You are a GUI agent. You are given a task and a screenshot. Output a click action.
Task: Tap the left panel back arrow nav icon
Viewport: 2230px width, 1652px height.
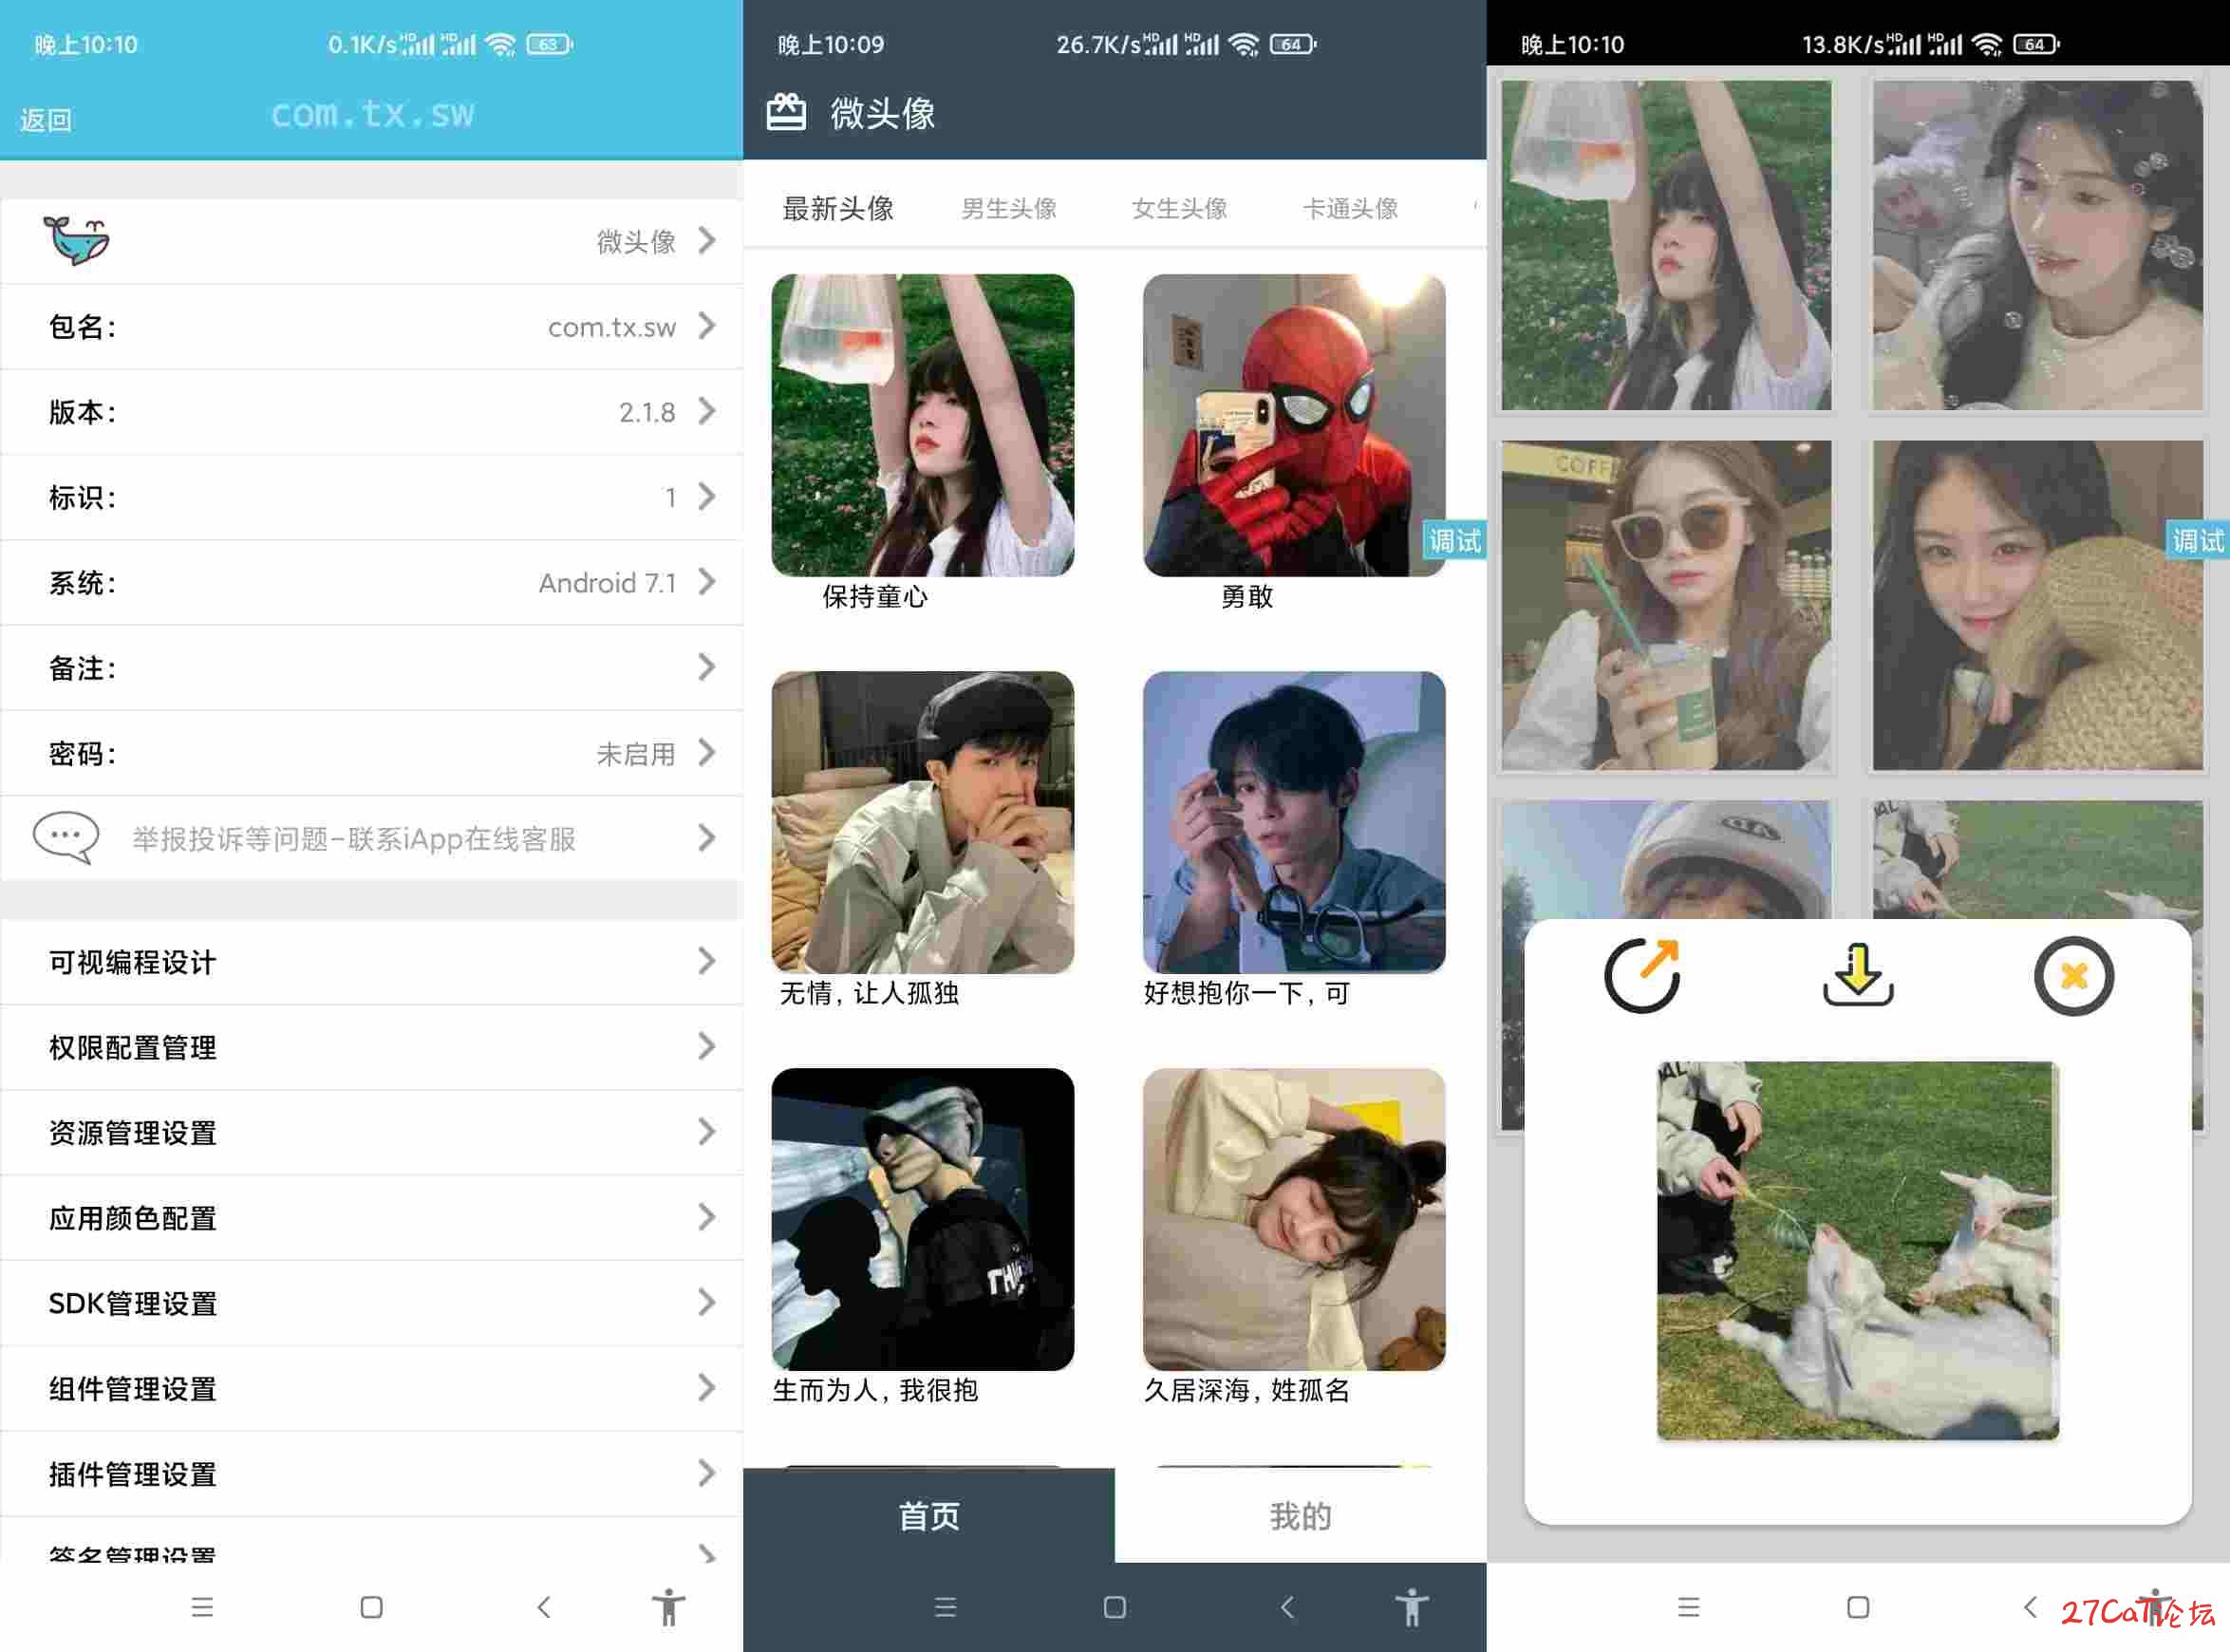coord(543,1607)
